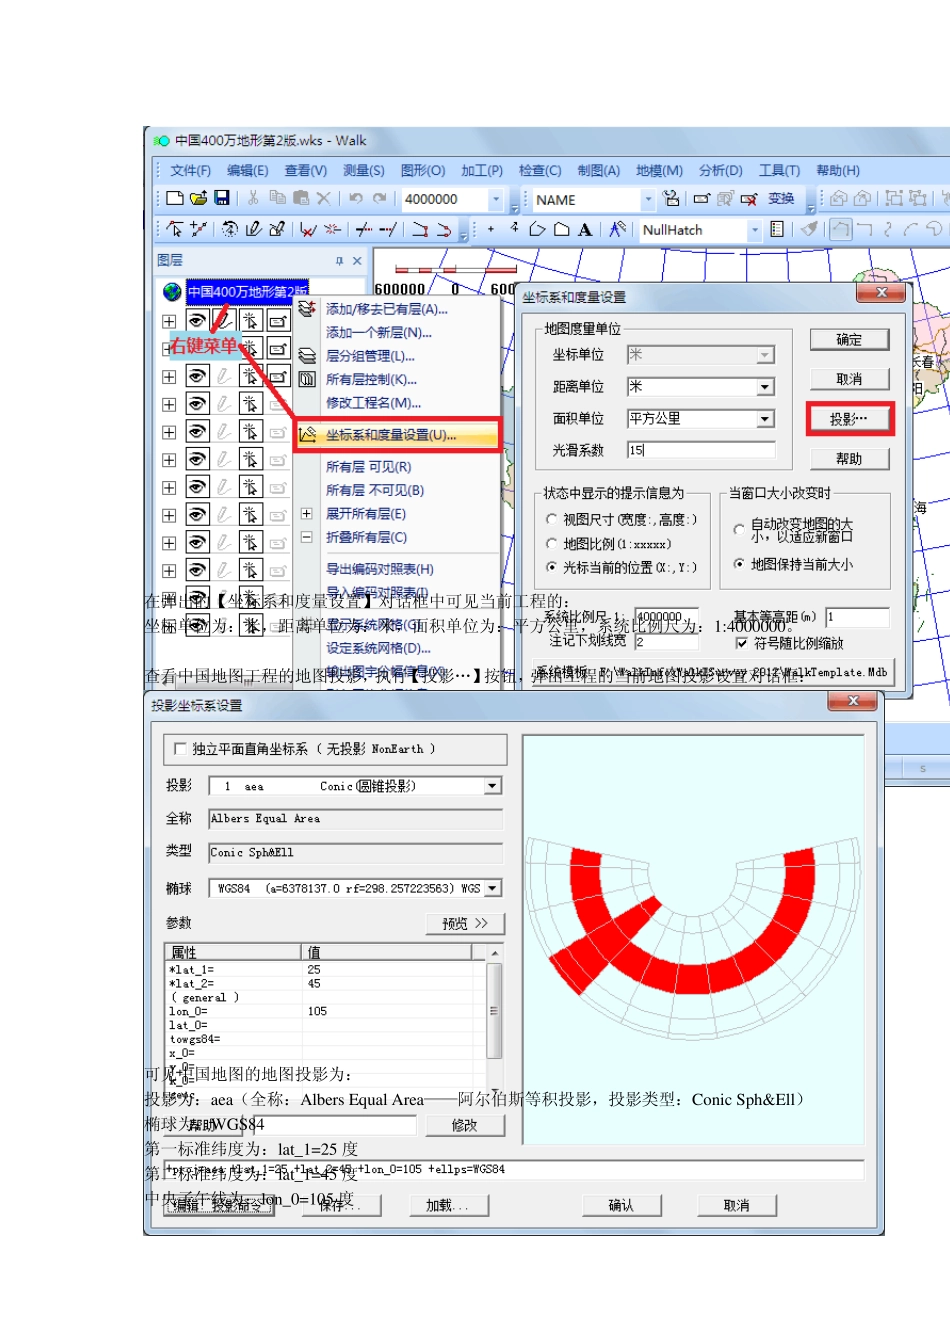
Task: Click the Copy icon in the toolbar
Action: 277,199
